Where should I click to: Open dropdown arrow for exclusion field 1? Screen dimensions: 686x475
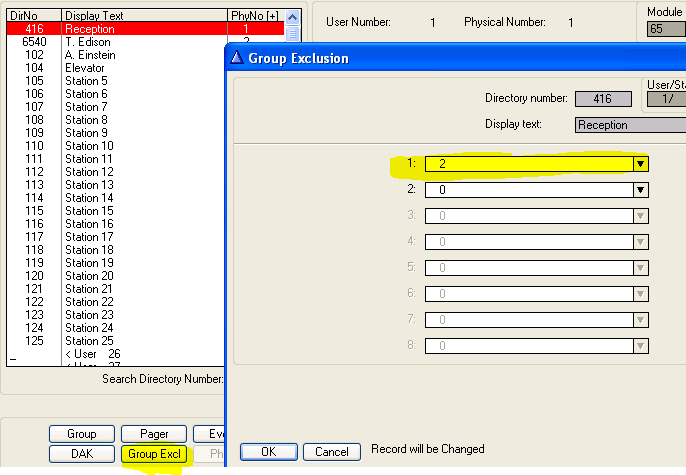(640, 163)
